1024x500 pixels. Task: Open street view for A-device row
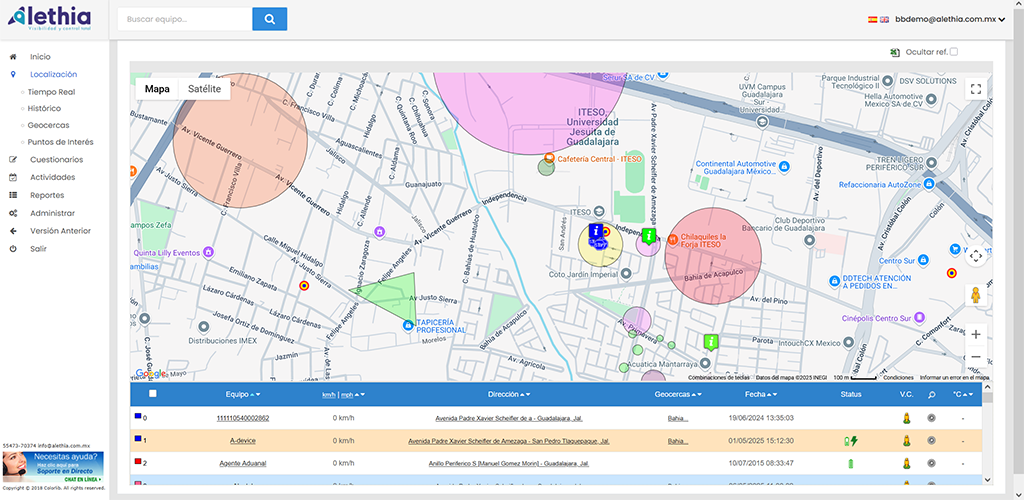click(x=906, y=441)
